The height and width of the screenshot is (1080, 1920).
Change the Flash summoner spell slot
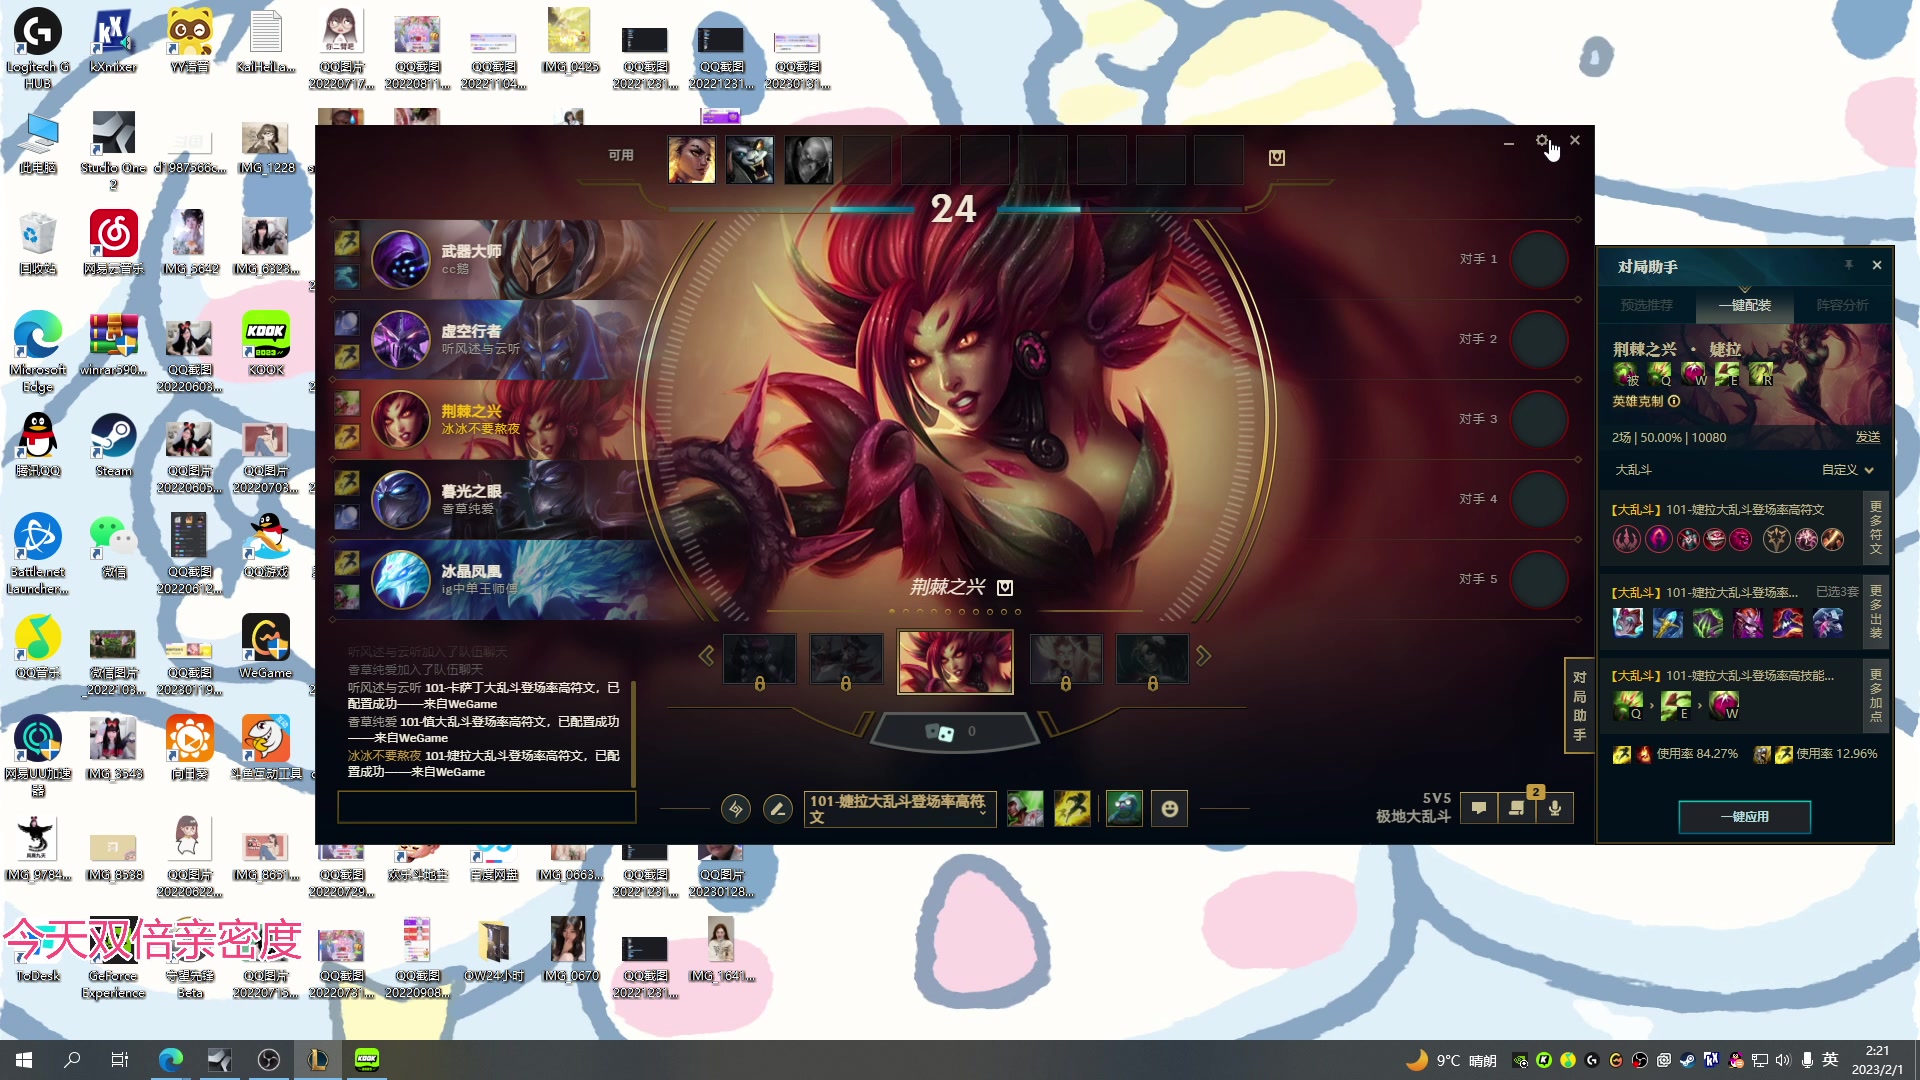[x=1072, y=809]
